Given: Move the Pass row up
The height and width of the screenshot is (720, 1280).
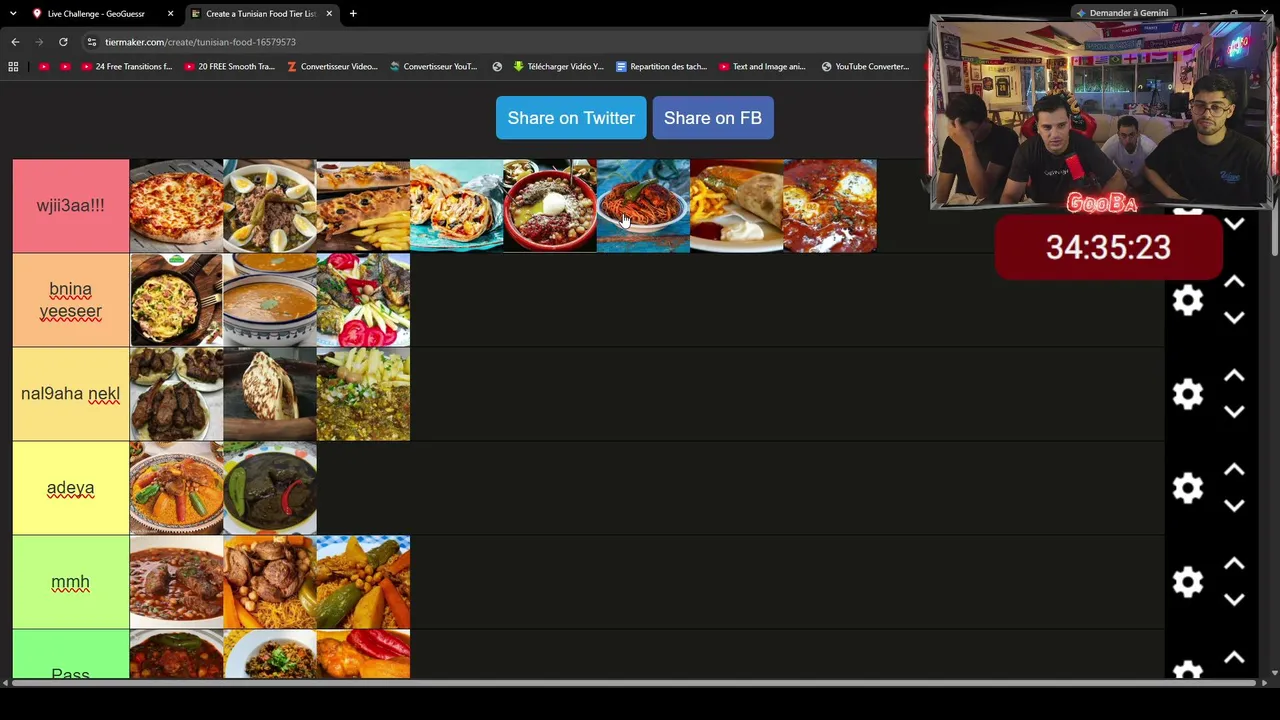Looking at the screenshot, I should pos(1234,658).
